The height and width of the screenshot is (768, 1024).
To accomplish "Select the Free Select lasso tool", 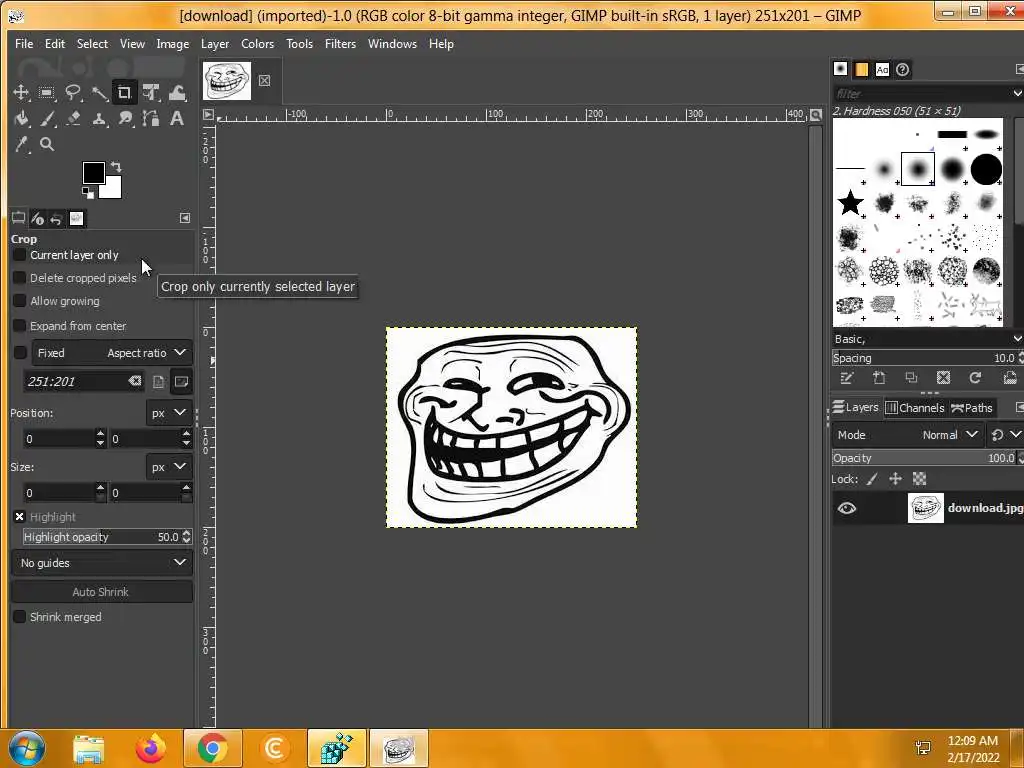I will click(x=72, y=93).
